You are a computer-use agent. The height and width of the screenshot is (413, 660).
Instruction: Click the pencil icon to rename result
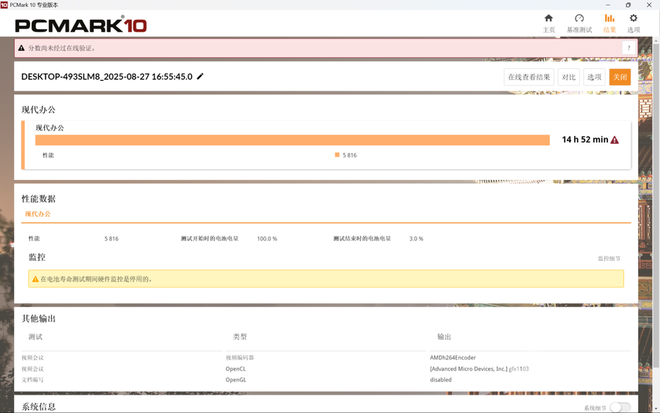200,76
